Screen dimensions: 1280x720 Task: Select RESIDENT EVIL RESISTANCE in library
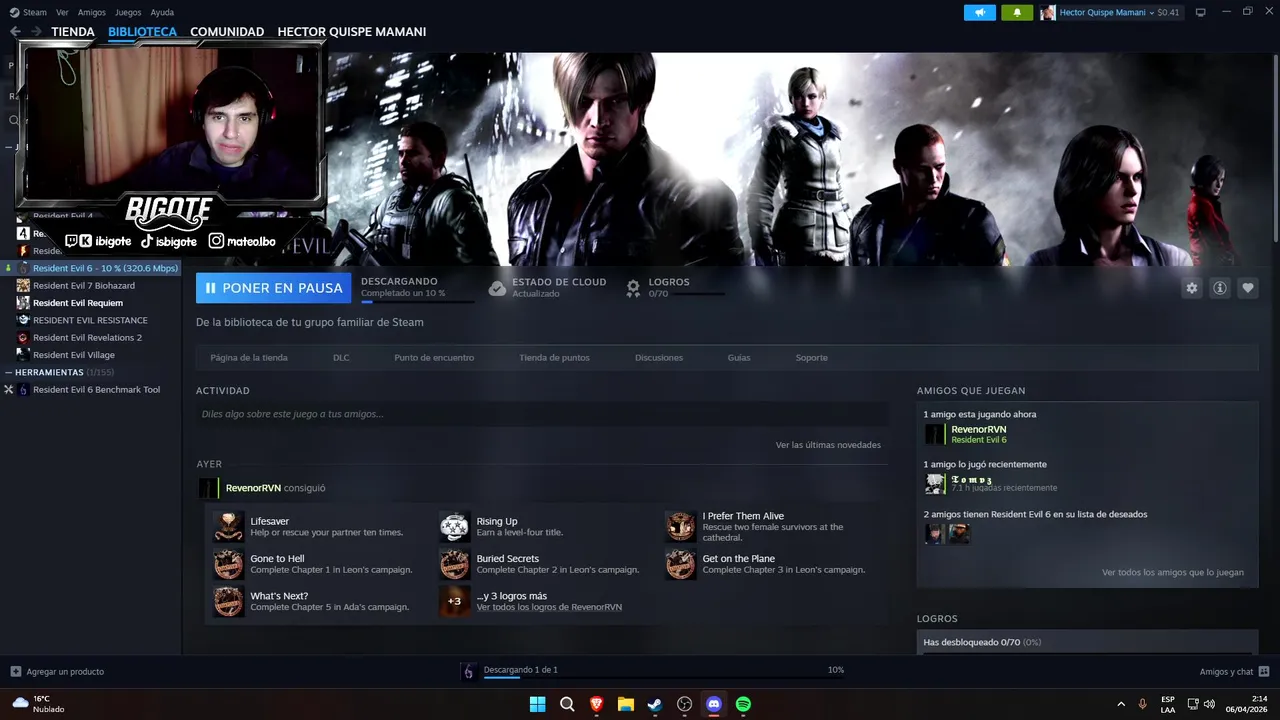(91, 320)
